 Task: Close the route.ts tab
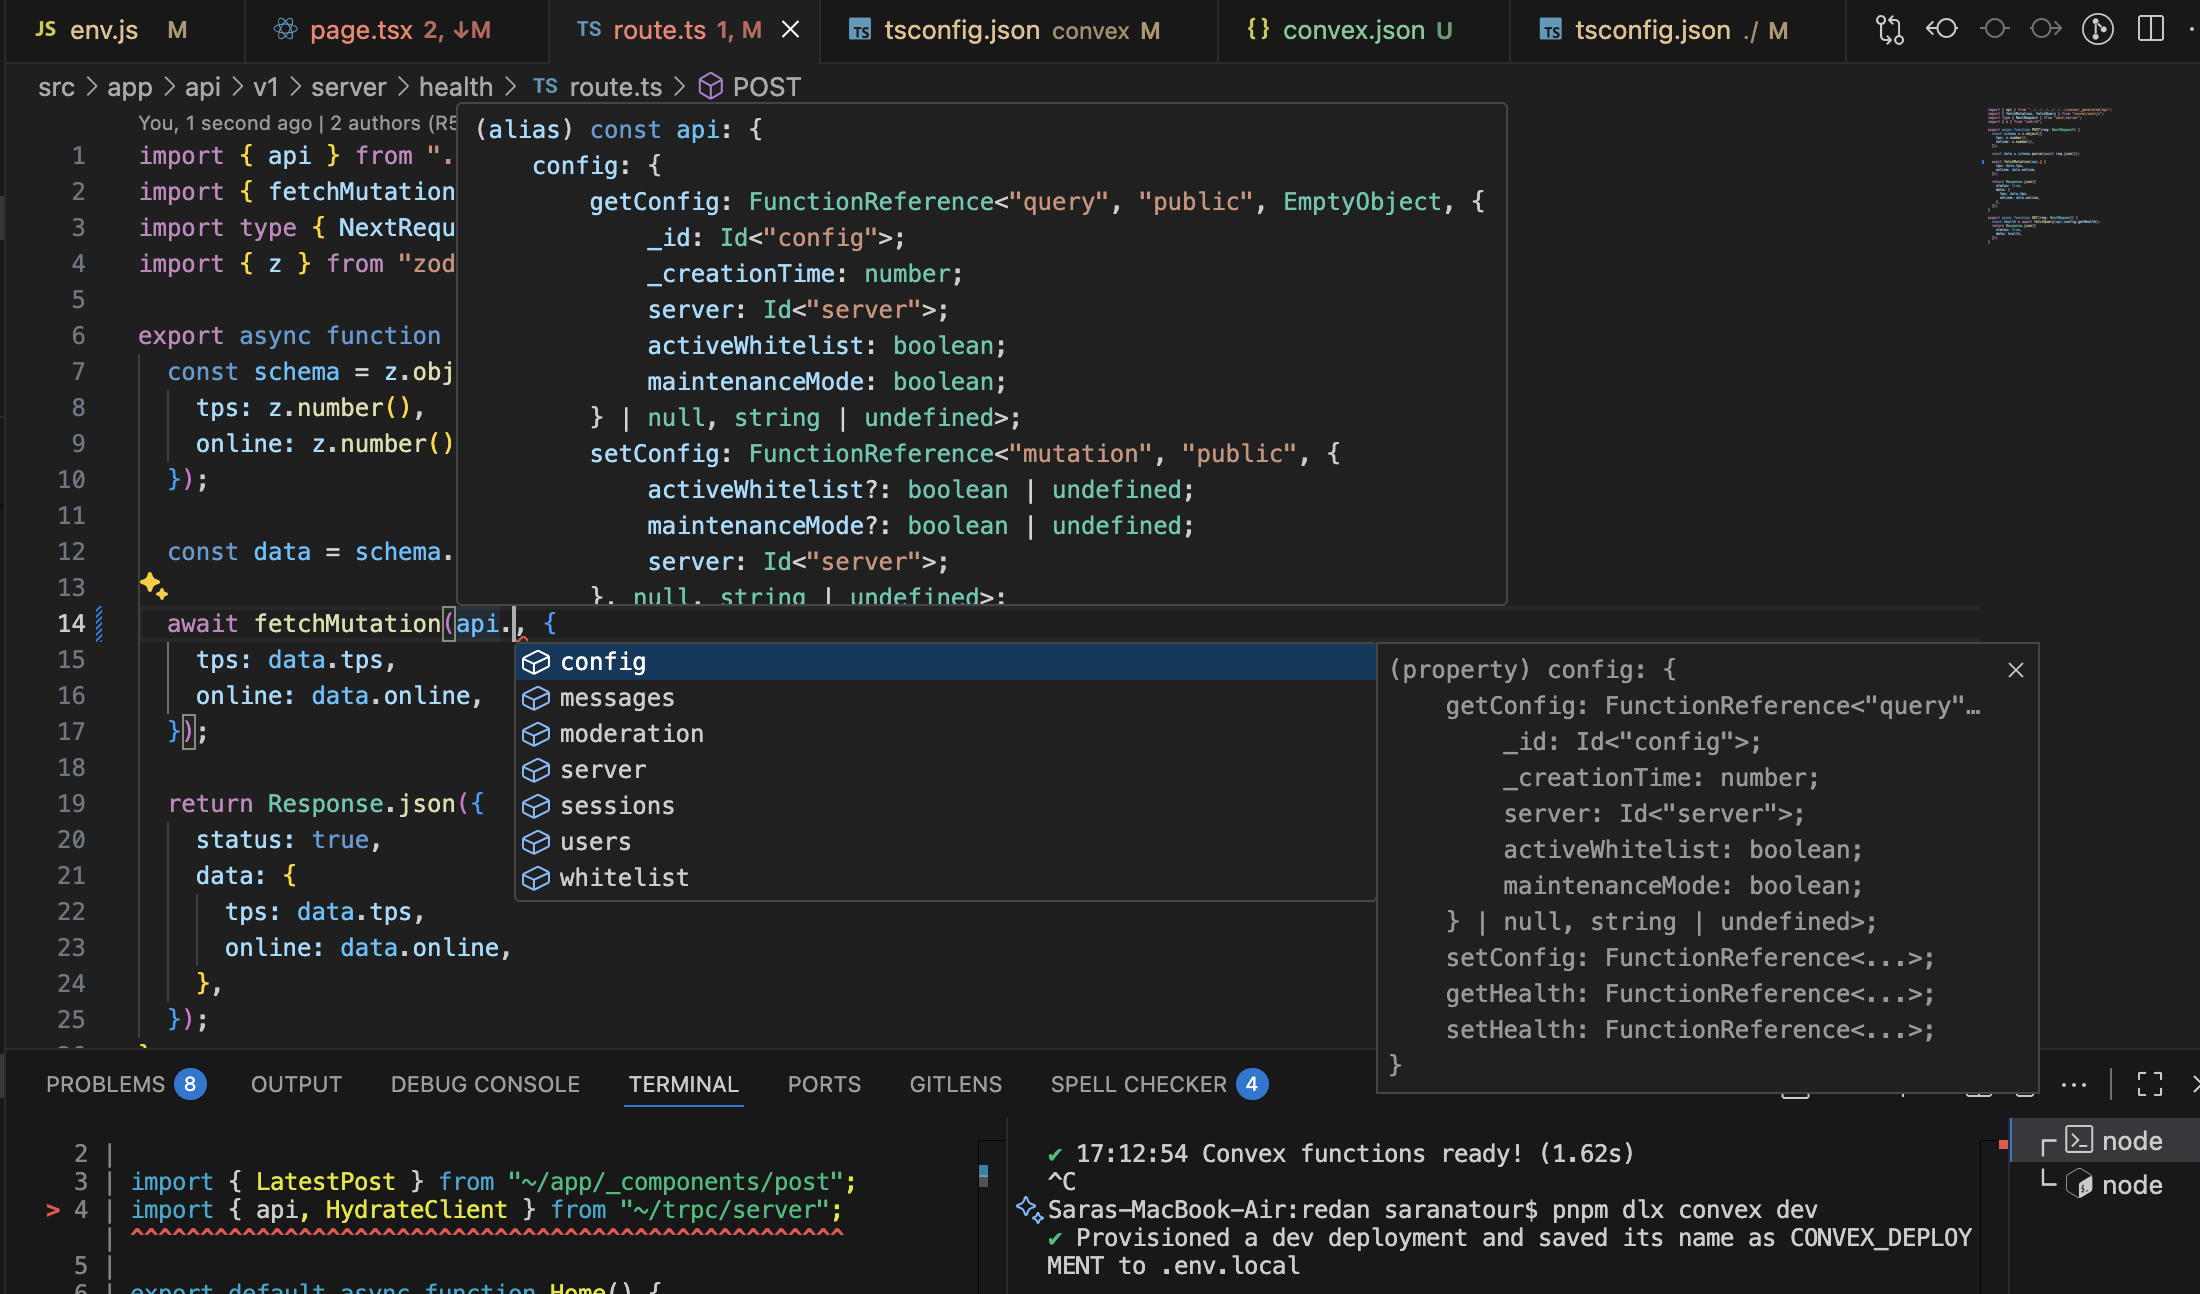(790, 30)
